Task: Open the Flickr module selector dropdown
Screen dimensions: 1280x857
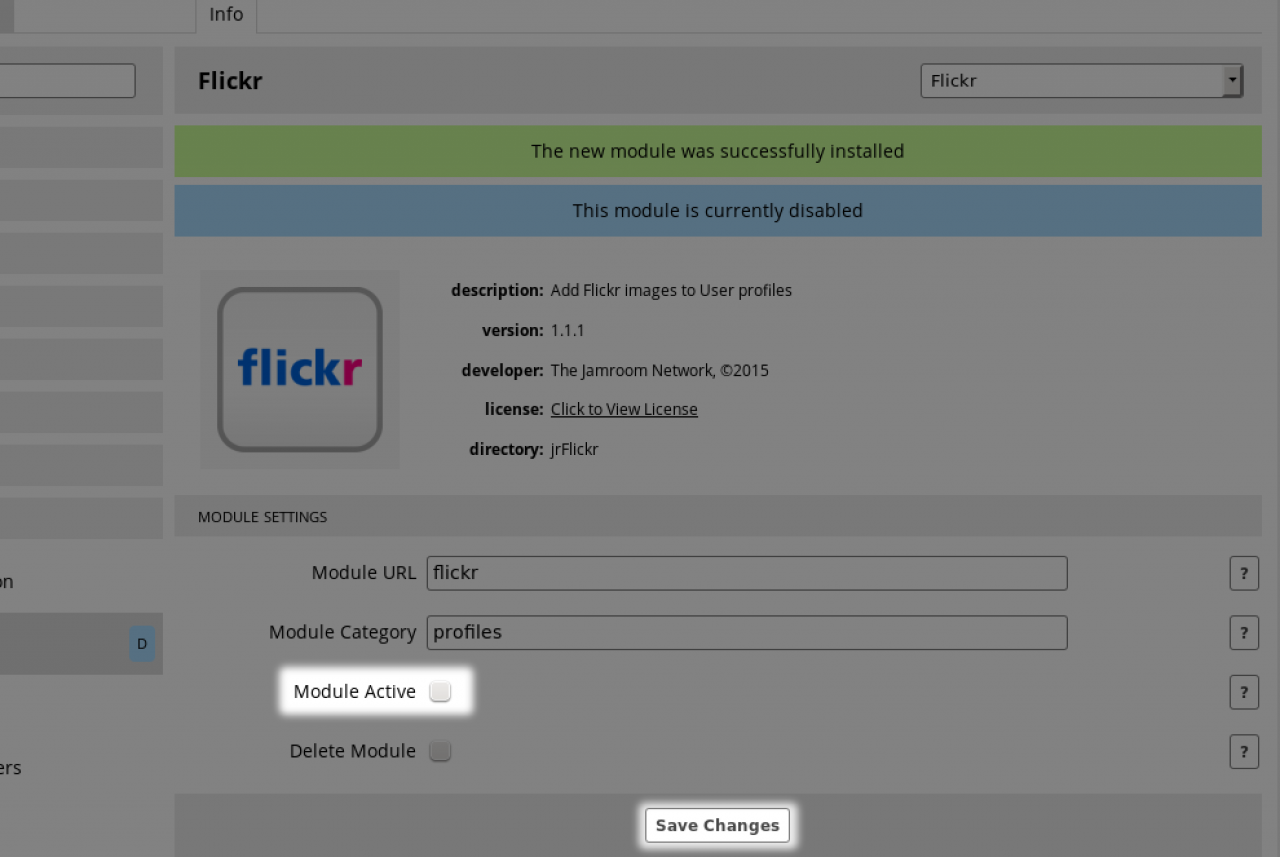Action: tap(1082, 81)
